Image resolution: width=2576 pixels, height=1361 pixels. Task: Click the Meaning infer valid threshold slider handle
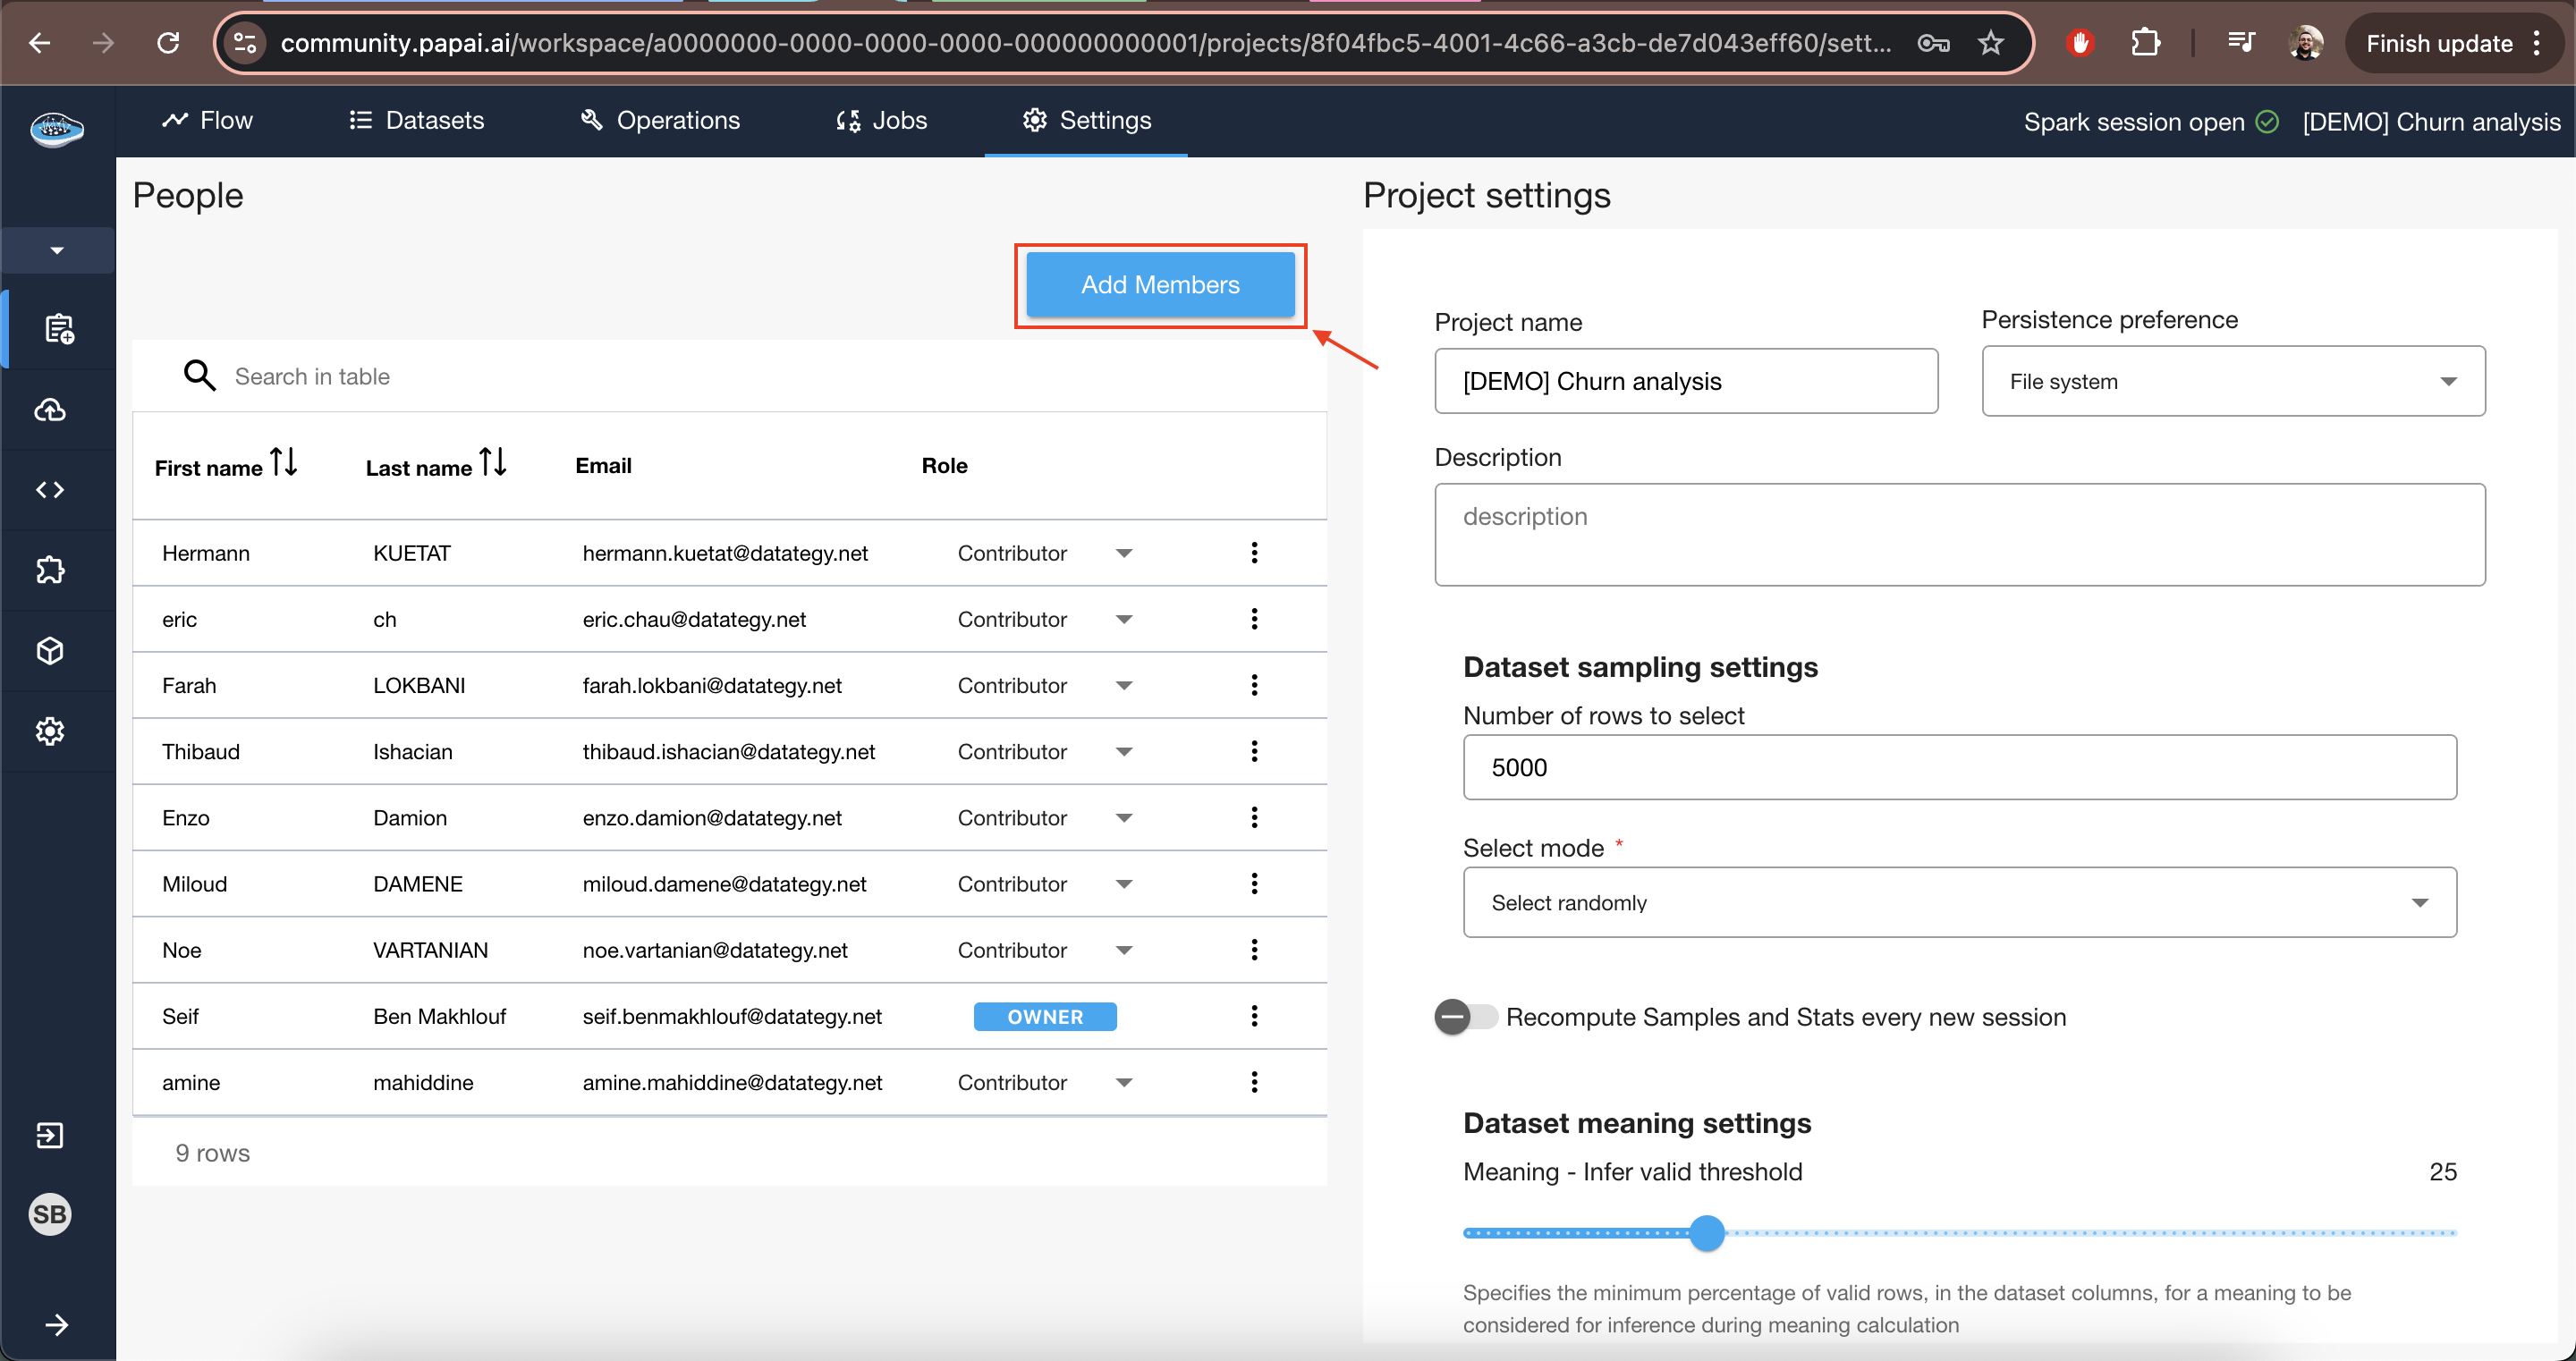[1707, 1232]
